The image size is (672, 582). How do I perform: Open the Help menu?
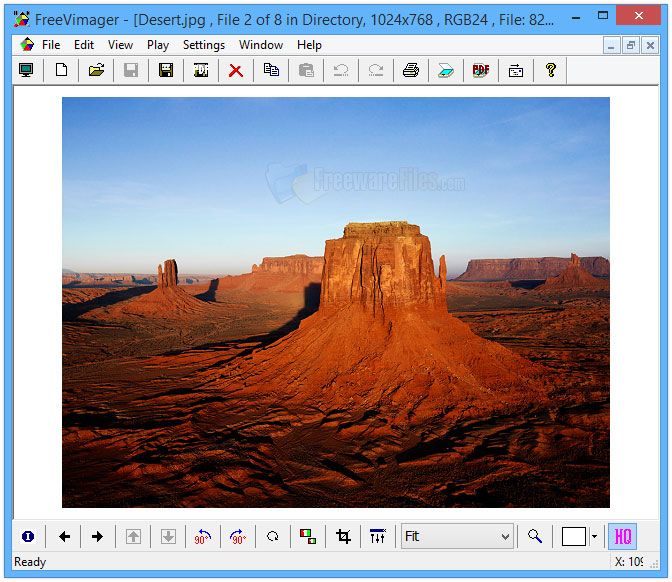click(x=309, y=45)
